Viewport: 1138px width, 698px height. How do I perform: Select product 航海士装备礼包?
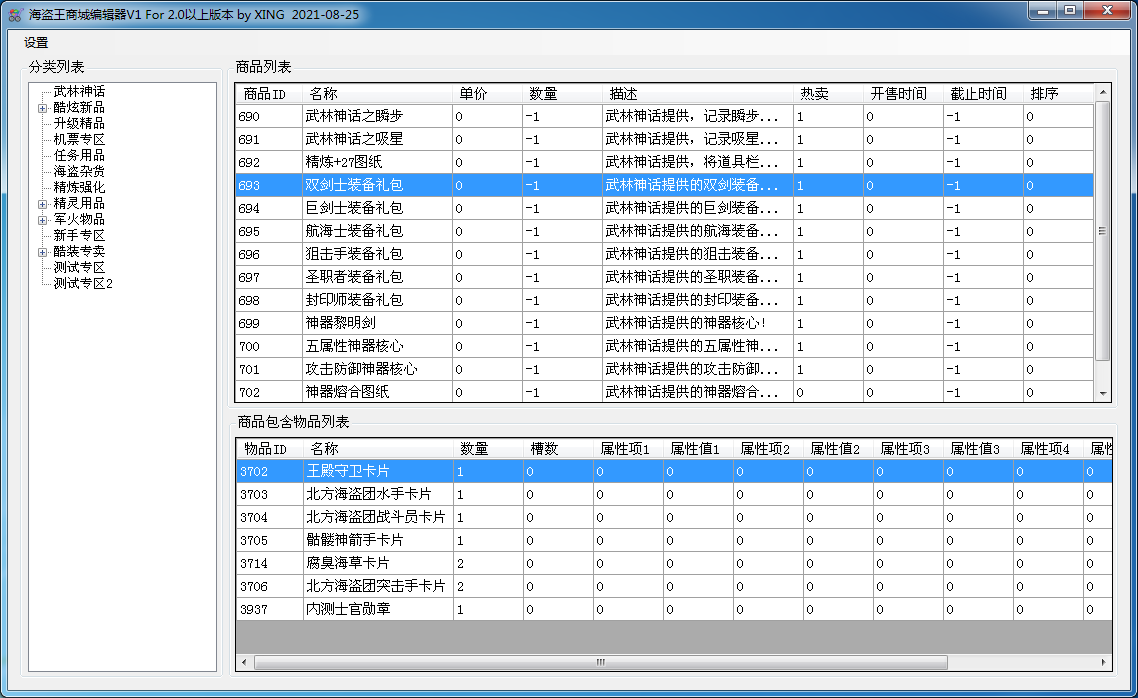pos(665,231)
